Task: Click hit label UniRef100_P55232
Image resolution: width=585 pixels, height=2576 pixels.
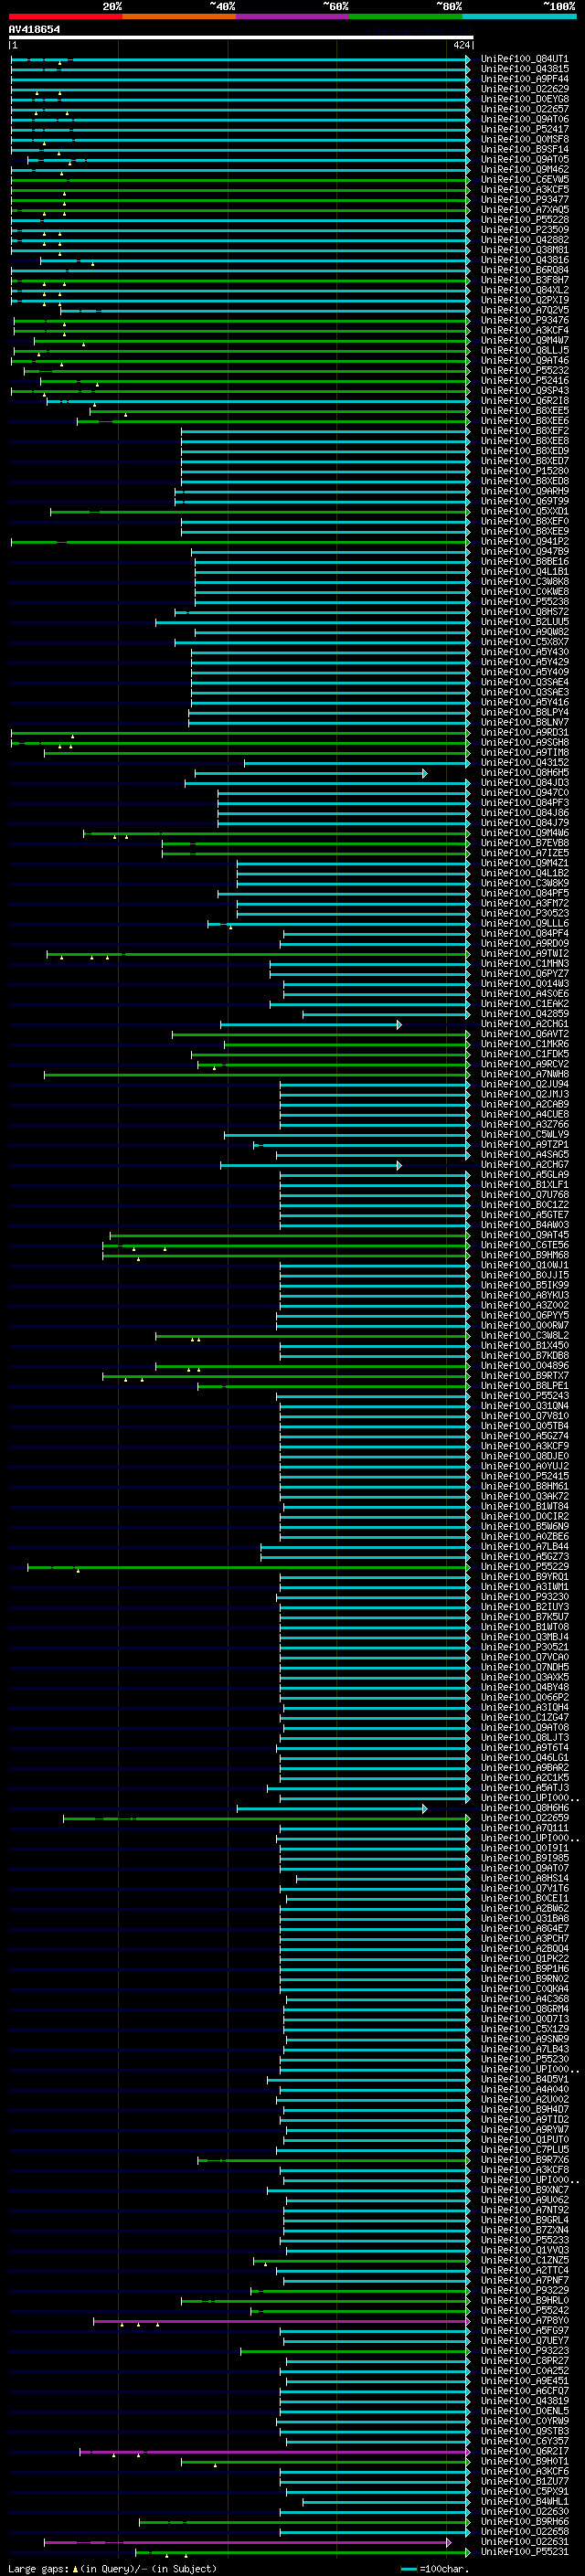Action: point(524,370)
